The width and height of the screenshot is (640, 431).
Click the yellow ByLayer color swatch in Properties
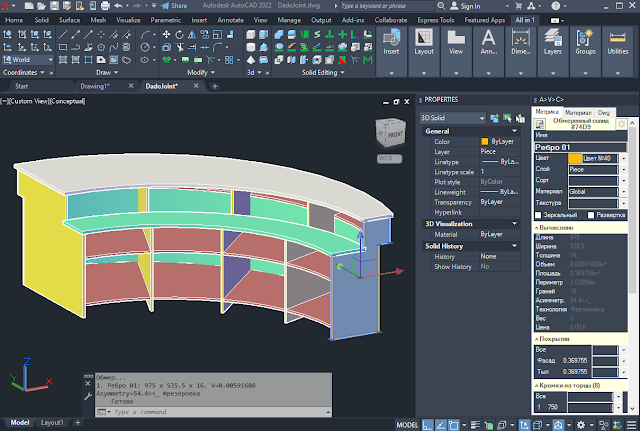point(484,142)
